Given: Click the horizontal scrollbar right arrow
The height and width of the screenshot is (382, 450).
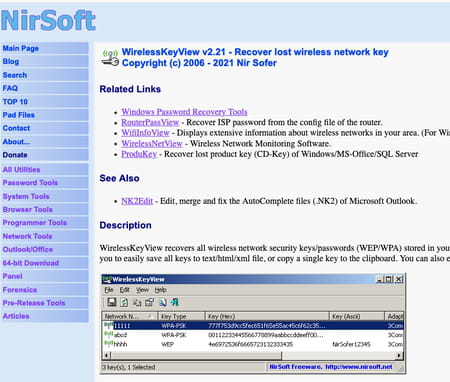Looking at the screenshot, I should click(399, 356).
